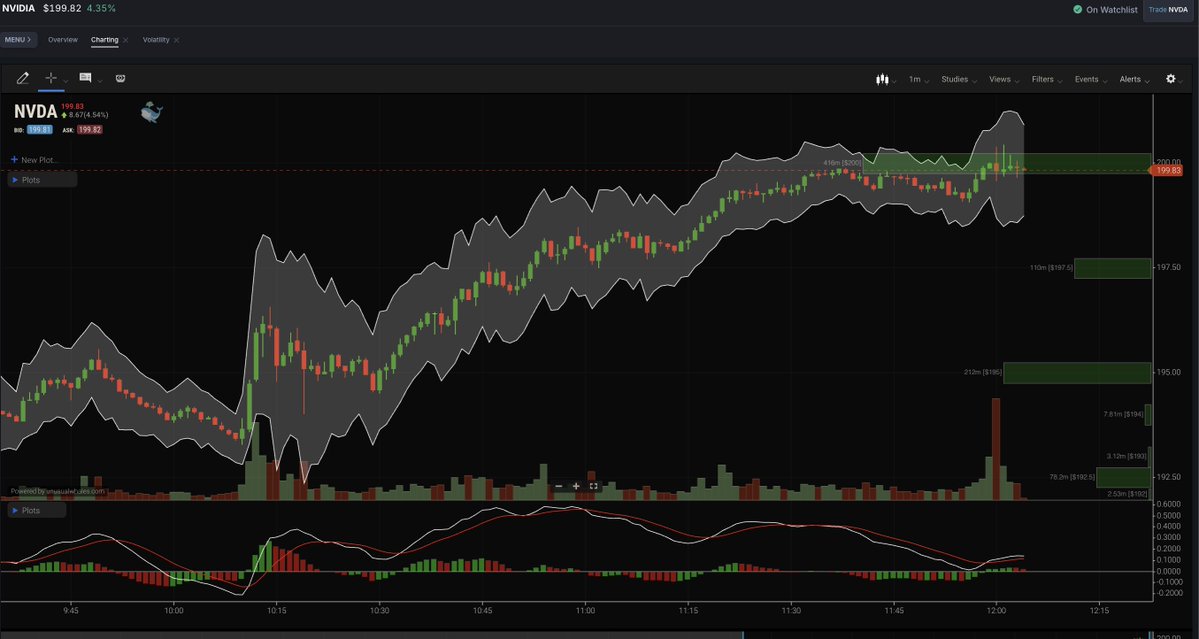This screenshot has width=1199, height=639.
Task: Open the 1m timeframe dropdown
Action: pyautogui.click(x=917, y=79)
